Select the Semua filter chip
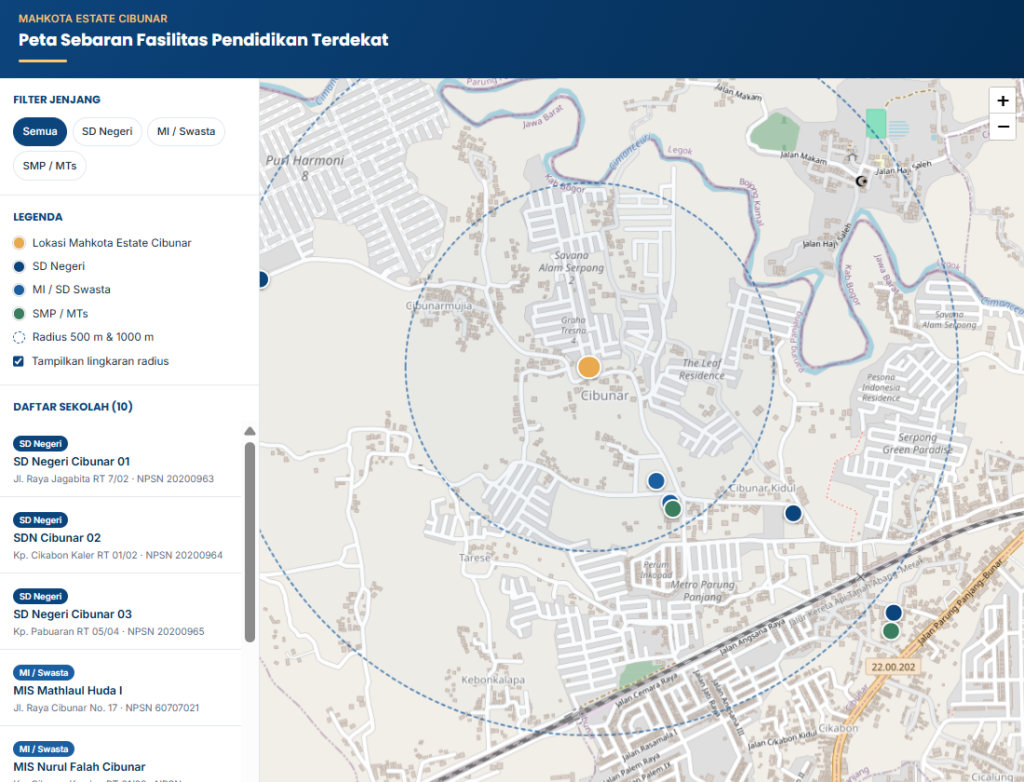 (40, 131)
